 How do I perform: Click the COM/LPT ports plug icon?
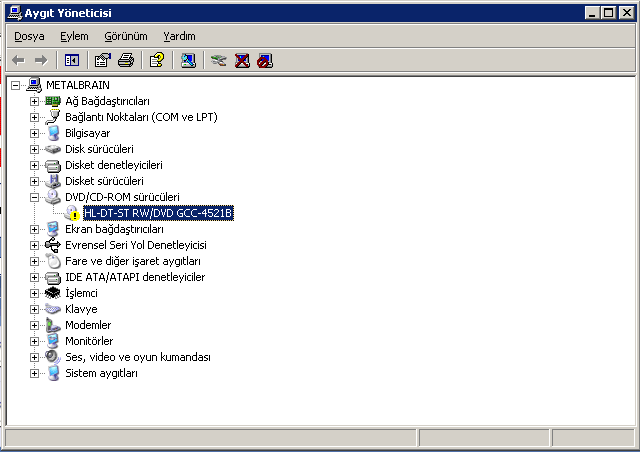coord(53,117)
